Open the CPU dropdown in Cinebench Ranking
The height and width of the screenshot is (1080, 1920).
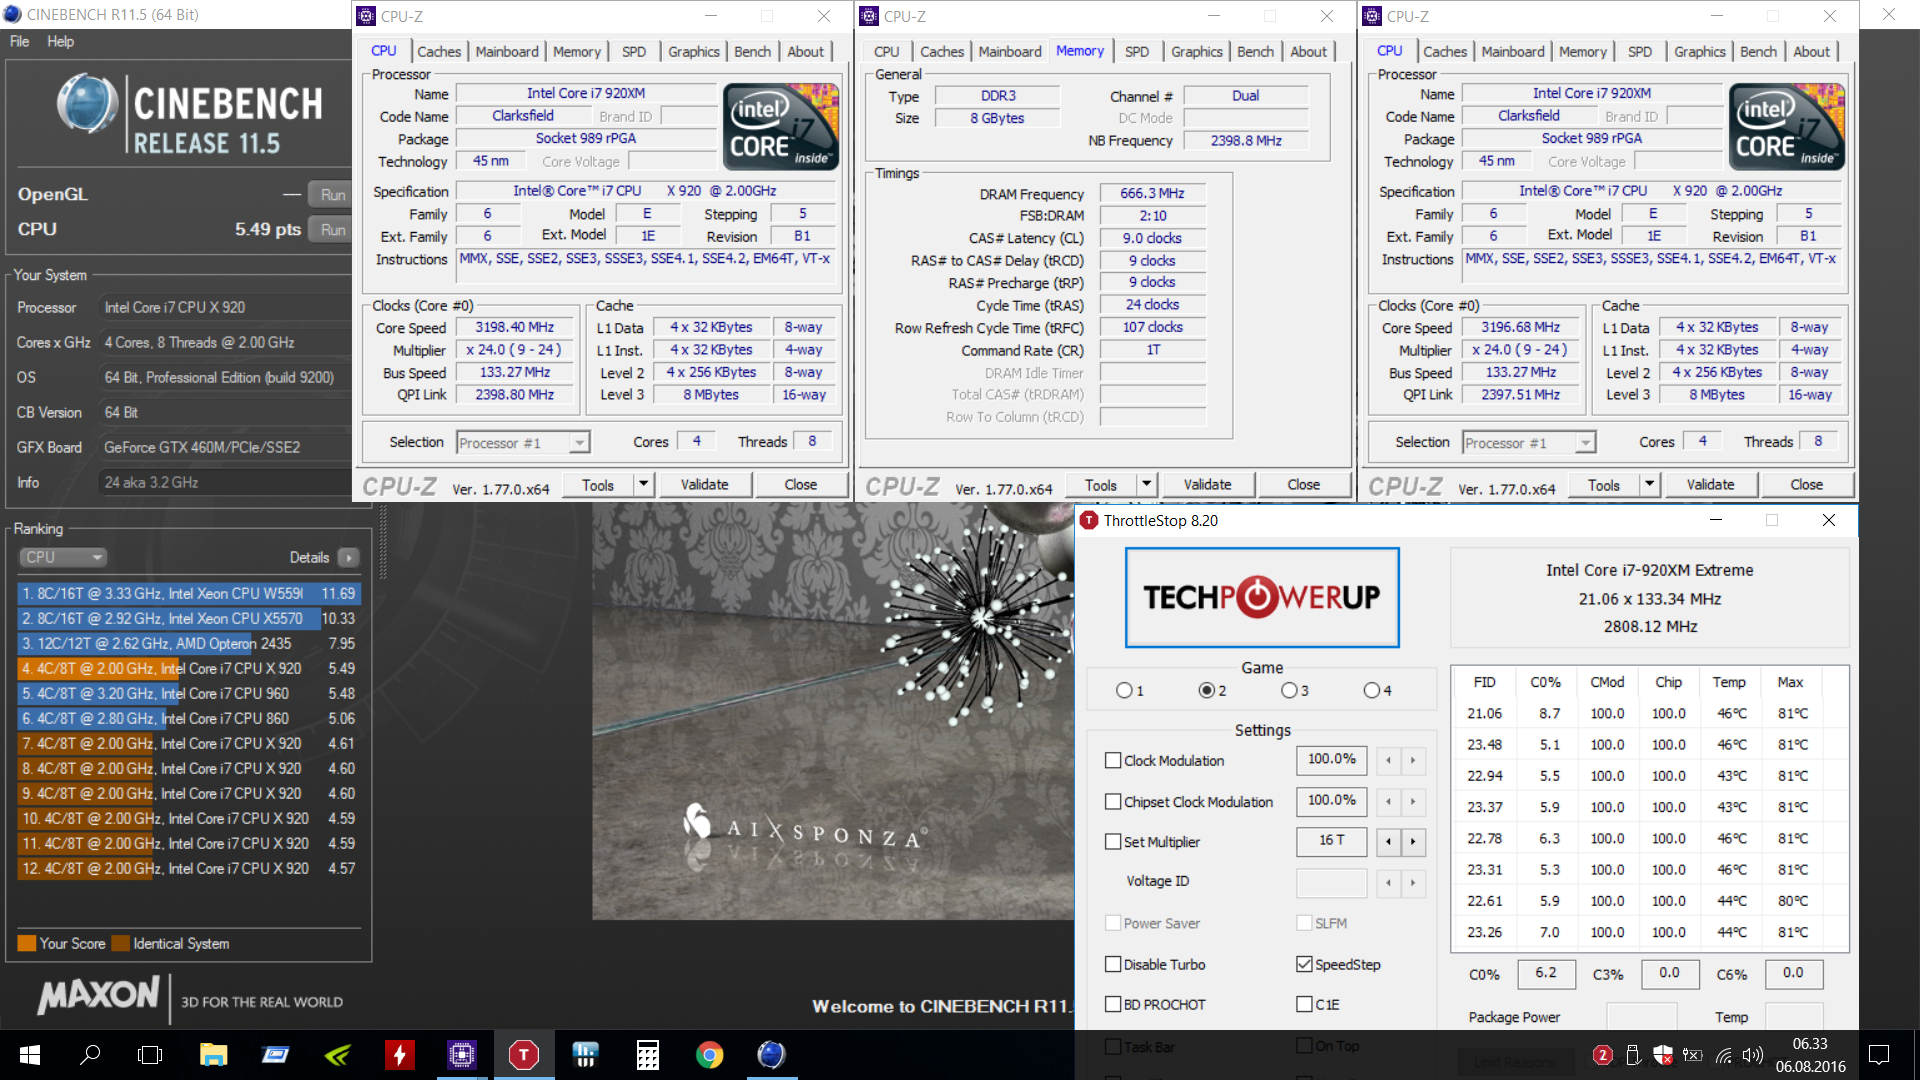coord(63,557)
